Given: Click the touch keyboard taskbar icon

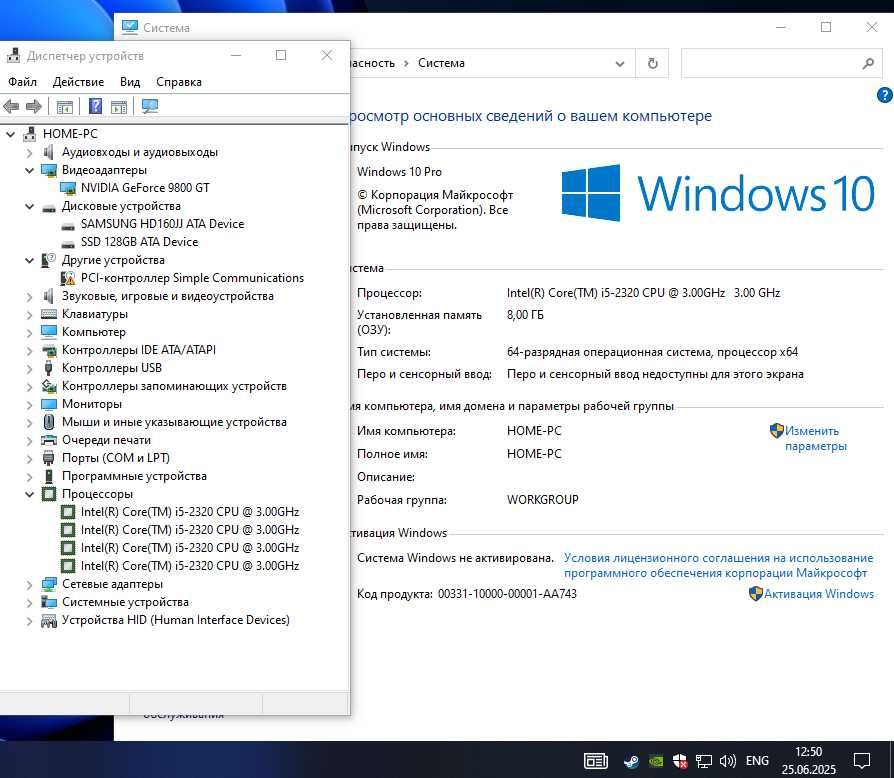Looking at the screenshot, I should click(596, 761).
